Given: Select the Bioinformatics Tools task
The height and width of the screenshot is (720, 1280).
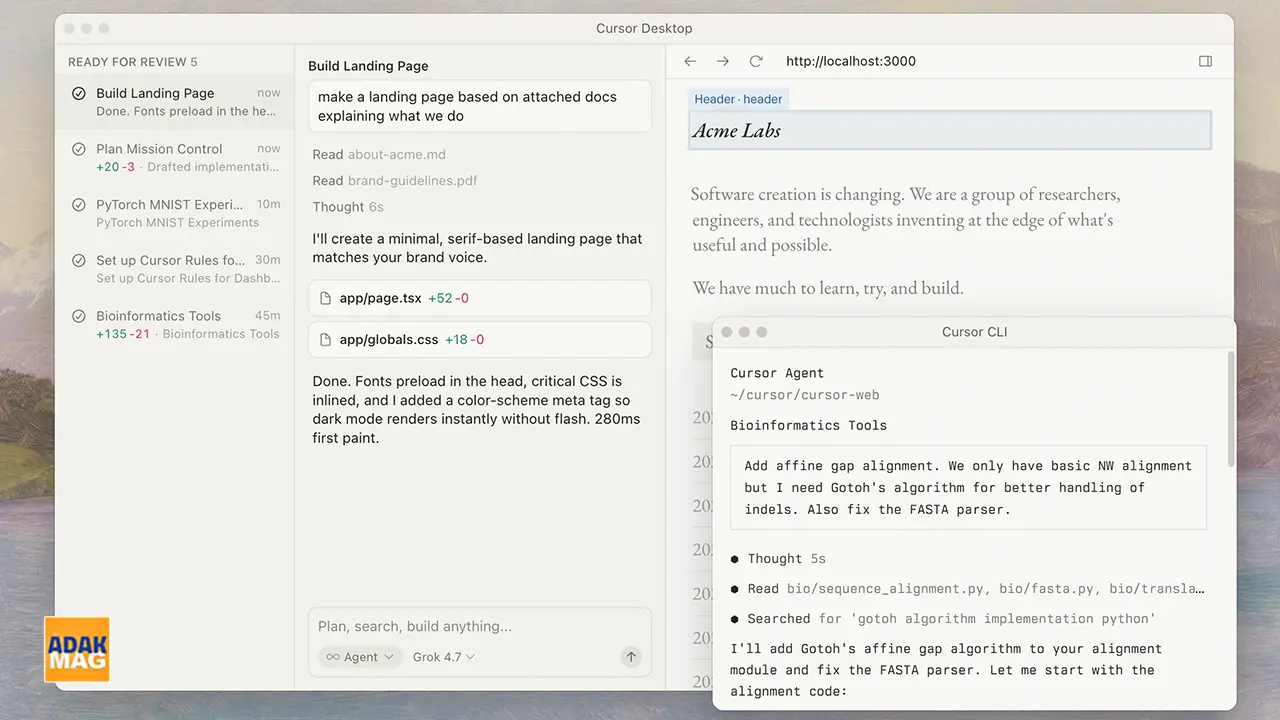Looking at the screenshot, I should pos(174,325).
